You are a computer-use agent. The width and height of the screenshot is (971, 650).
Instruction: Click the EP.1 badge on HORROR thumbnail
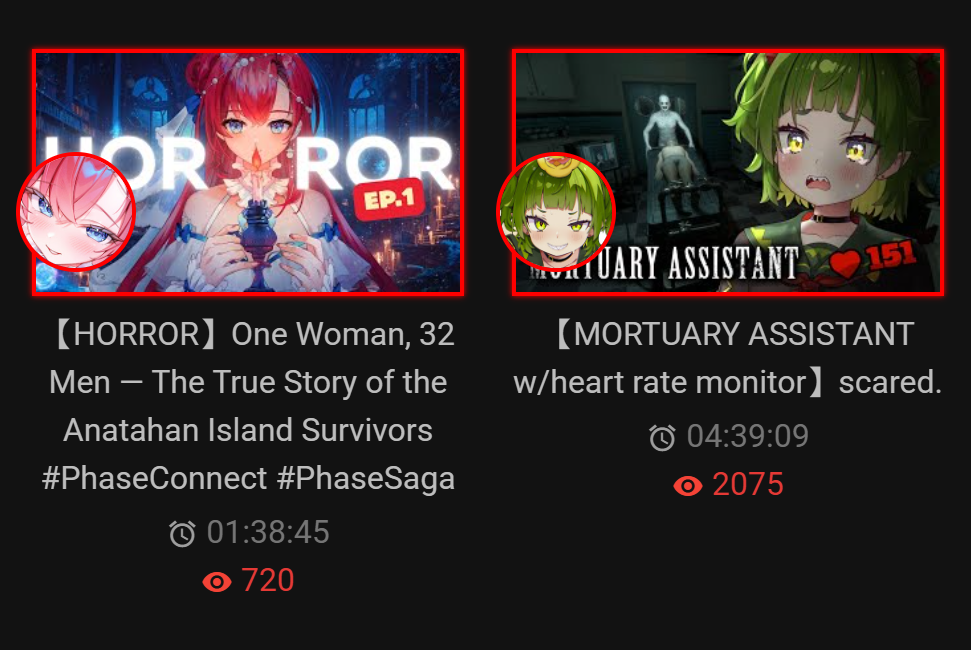[x=389, y=199]
